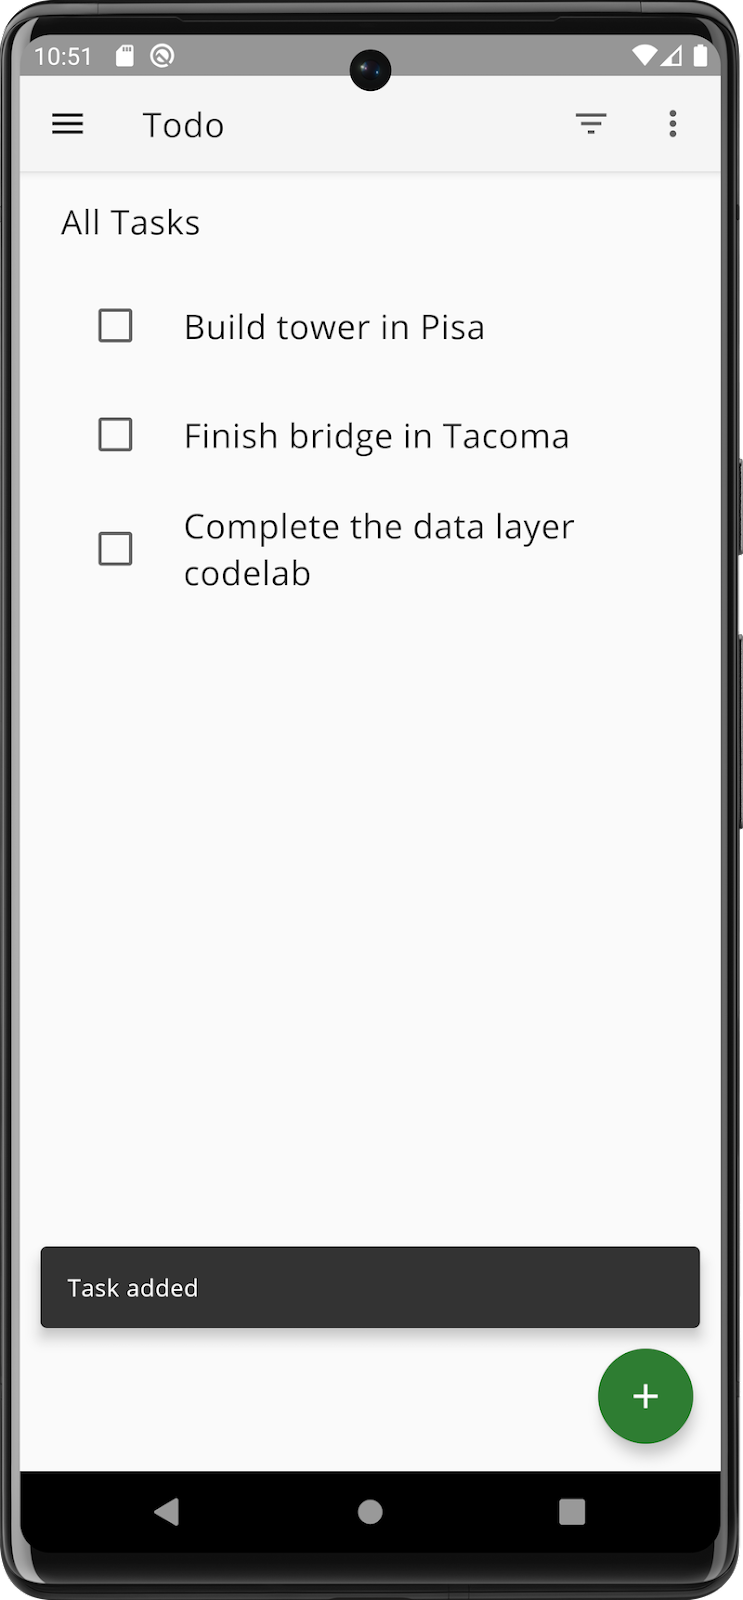Tap the data saver icon in status bar
Image resolution: width=743 pixels, height=1600 pixels.
point(160,57)
